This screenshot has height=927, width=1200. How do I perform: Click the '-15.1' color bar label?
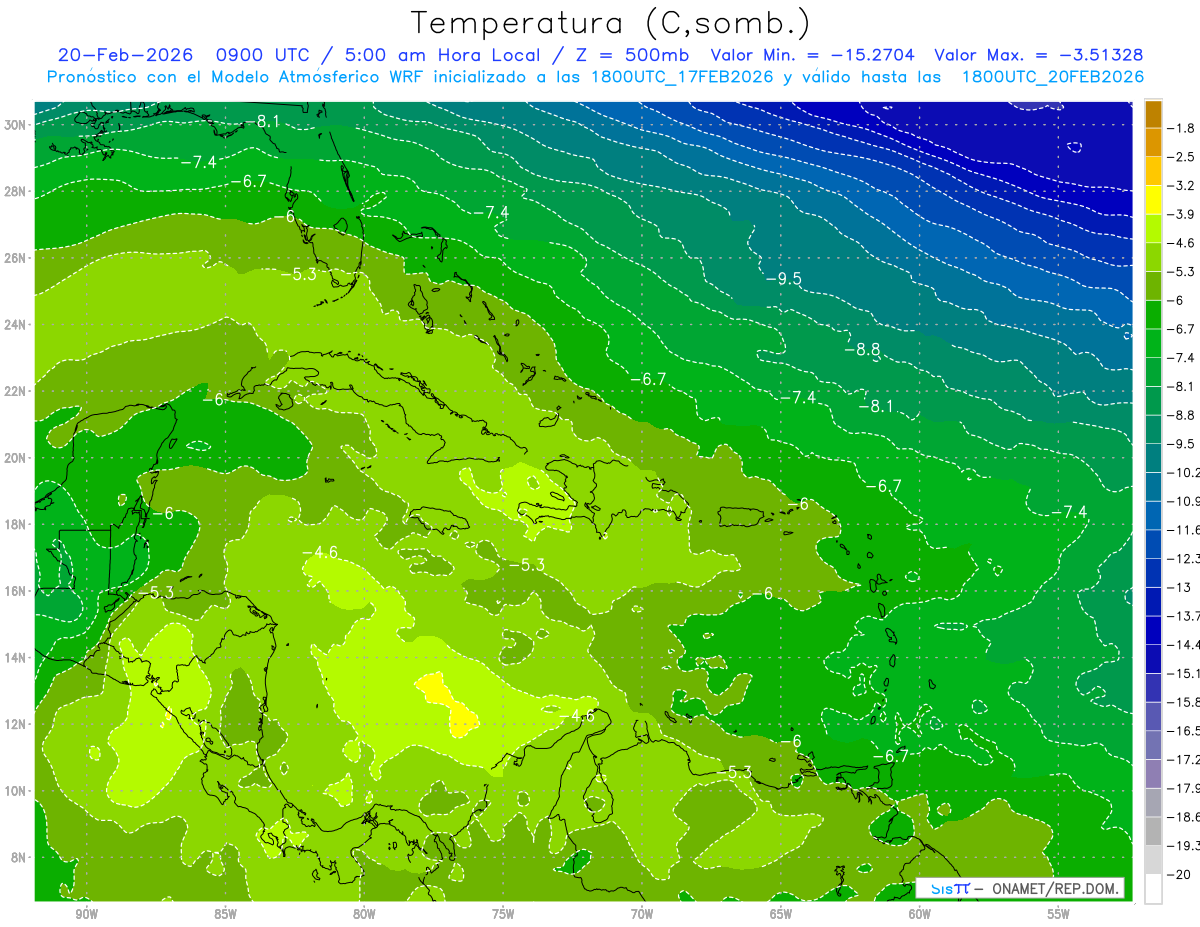pos(1183,673)
